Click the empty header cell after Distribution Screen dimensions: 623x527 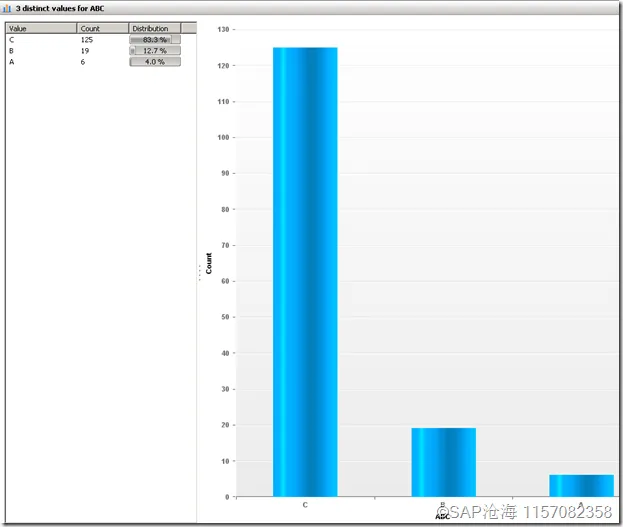coord(189,28)
